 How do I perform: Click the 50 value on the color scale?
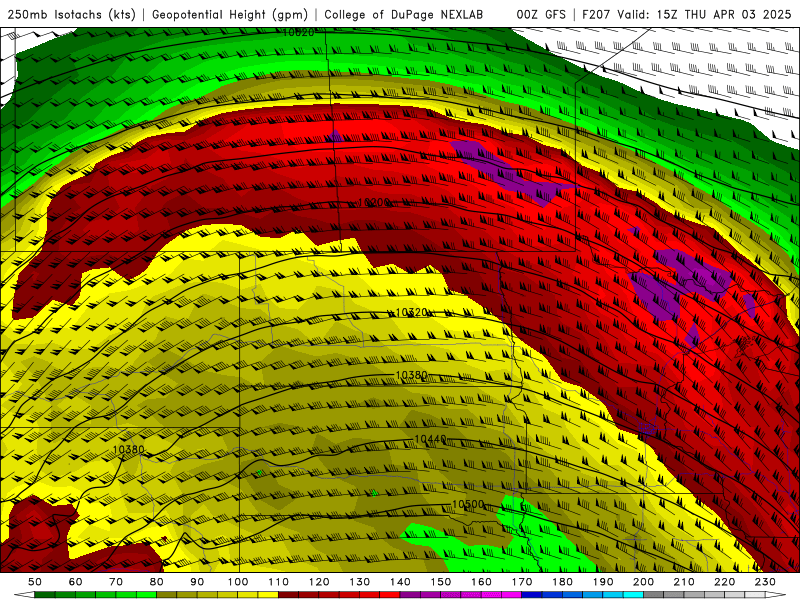pos(35,582)
